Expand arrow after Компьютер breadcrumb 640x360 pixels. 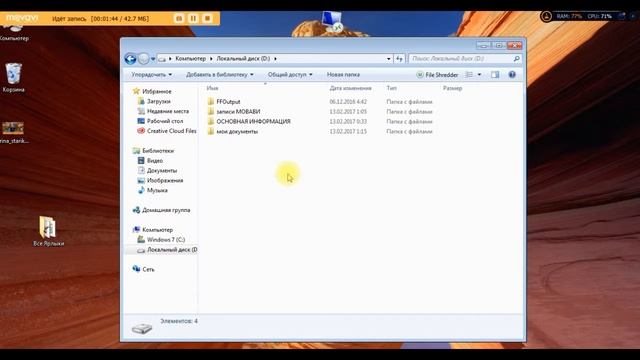pyautogui.click(x=211, y=59)
